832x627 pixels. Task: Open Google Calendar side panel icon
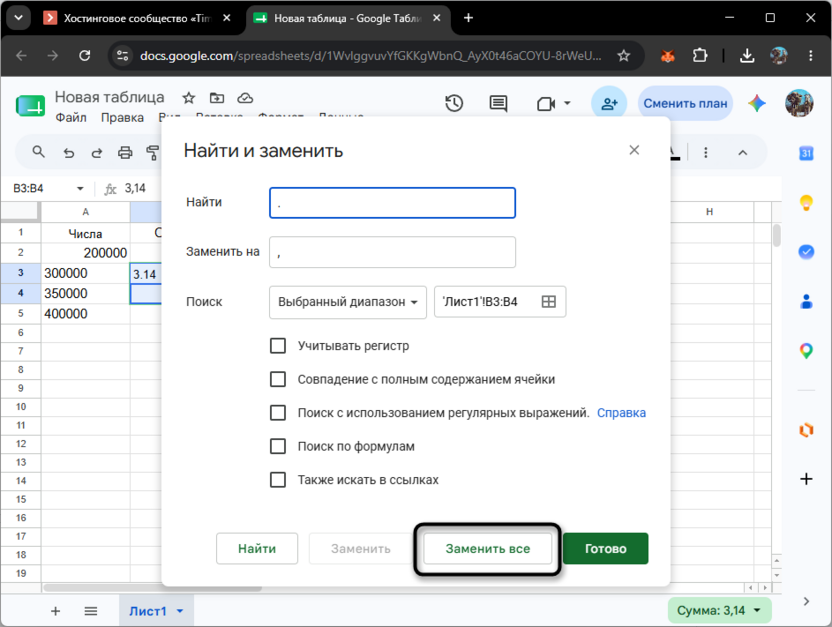click(806, 153)
